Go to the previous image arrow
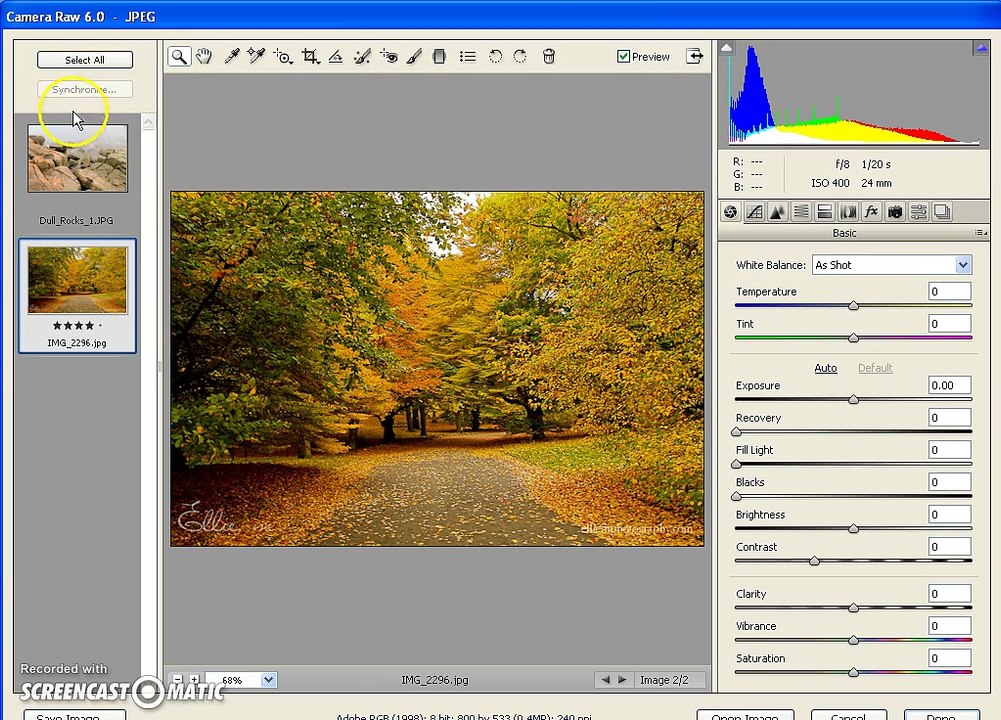 [605, 680]
